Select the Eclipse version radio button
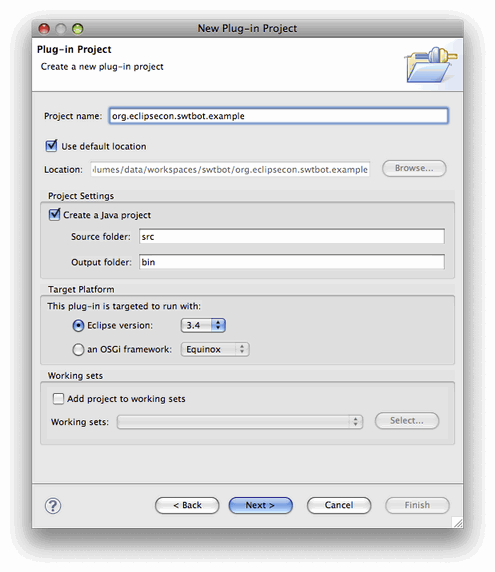The image size is (495, 572). click(x=78, y=325)
